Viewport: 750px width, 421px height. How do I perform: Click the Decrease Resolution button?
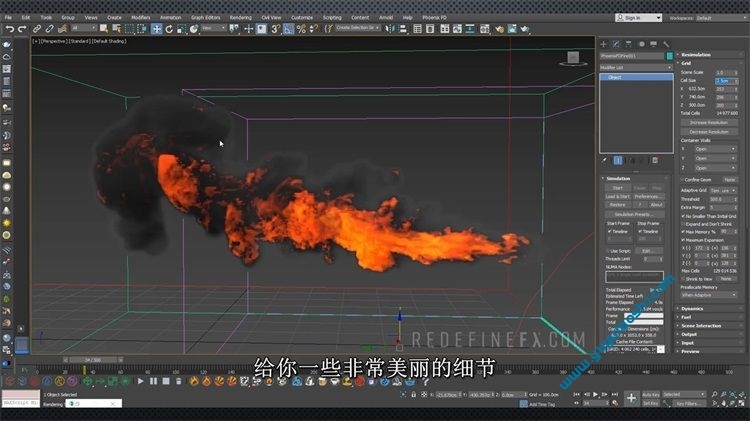708,132
